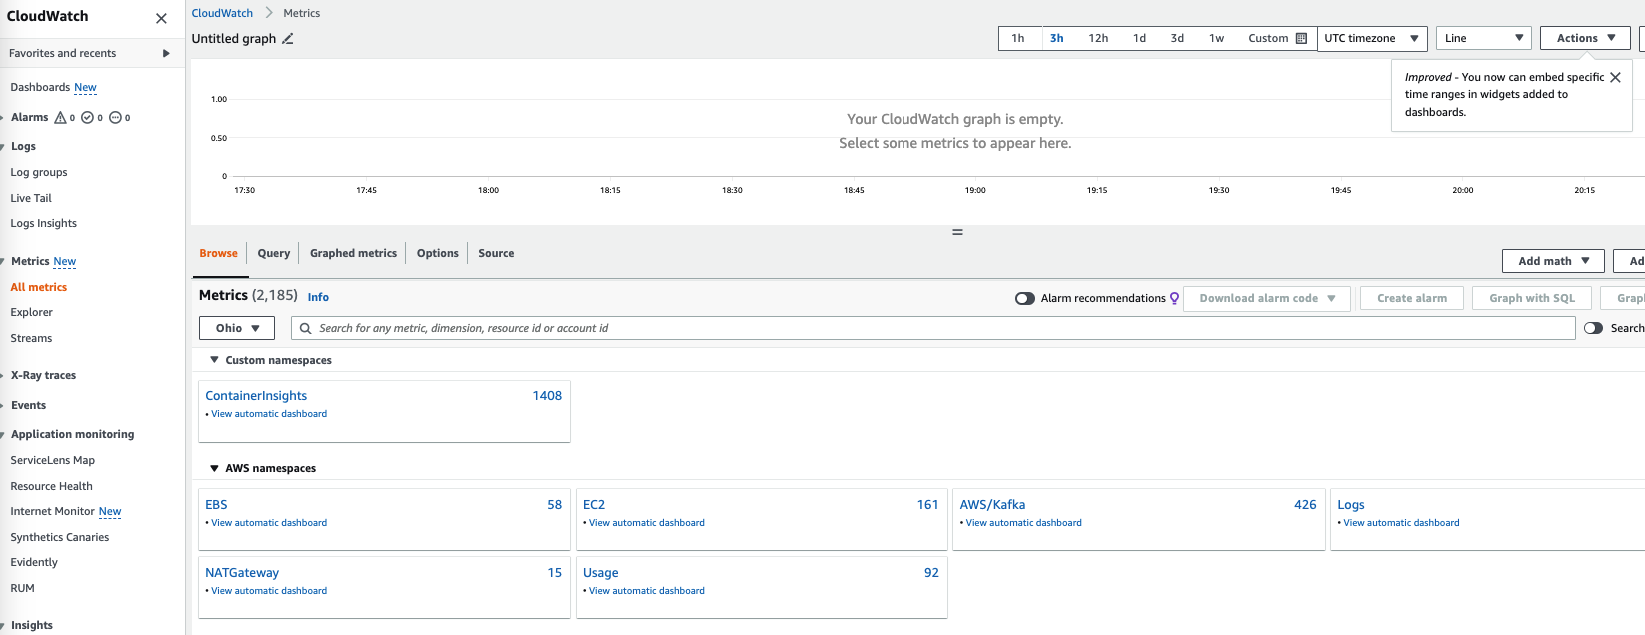This screenshot has height=635, width=1645.
Task: Open Explorer in the sidebar
Action: point(31,312)
